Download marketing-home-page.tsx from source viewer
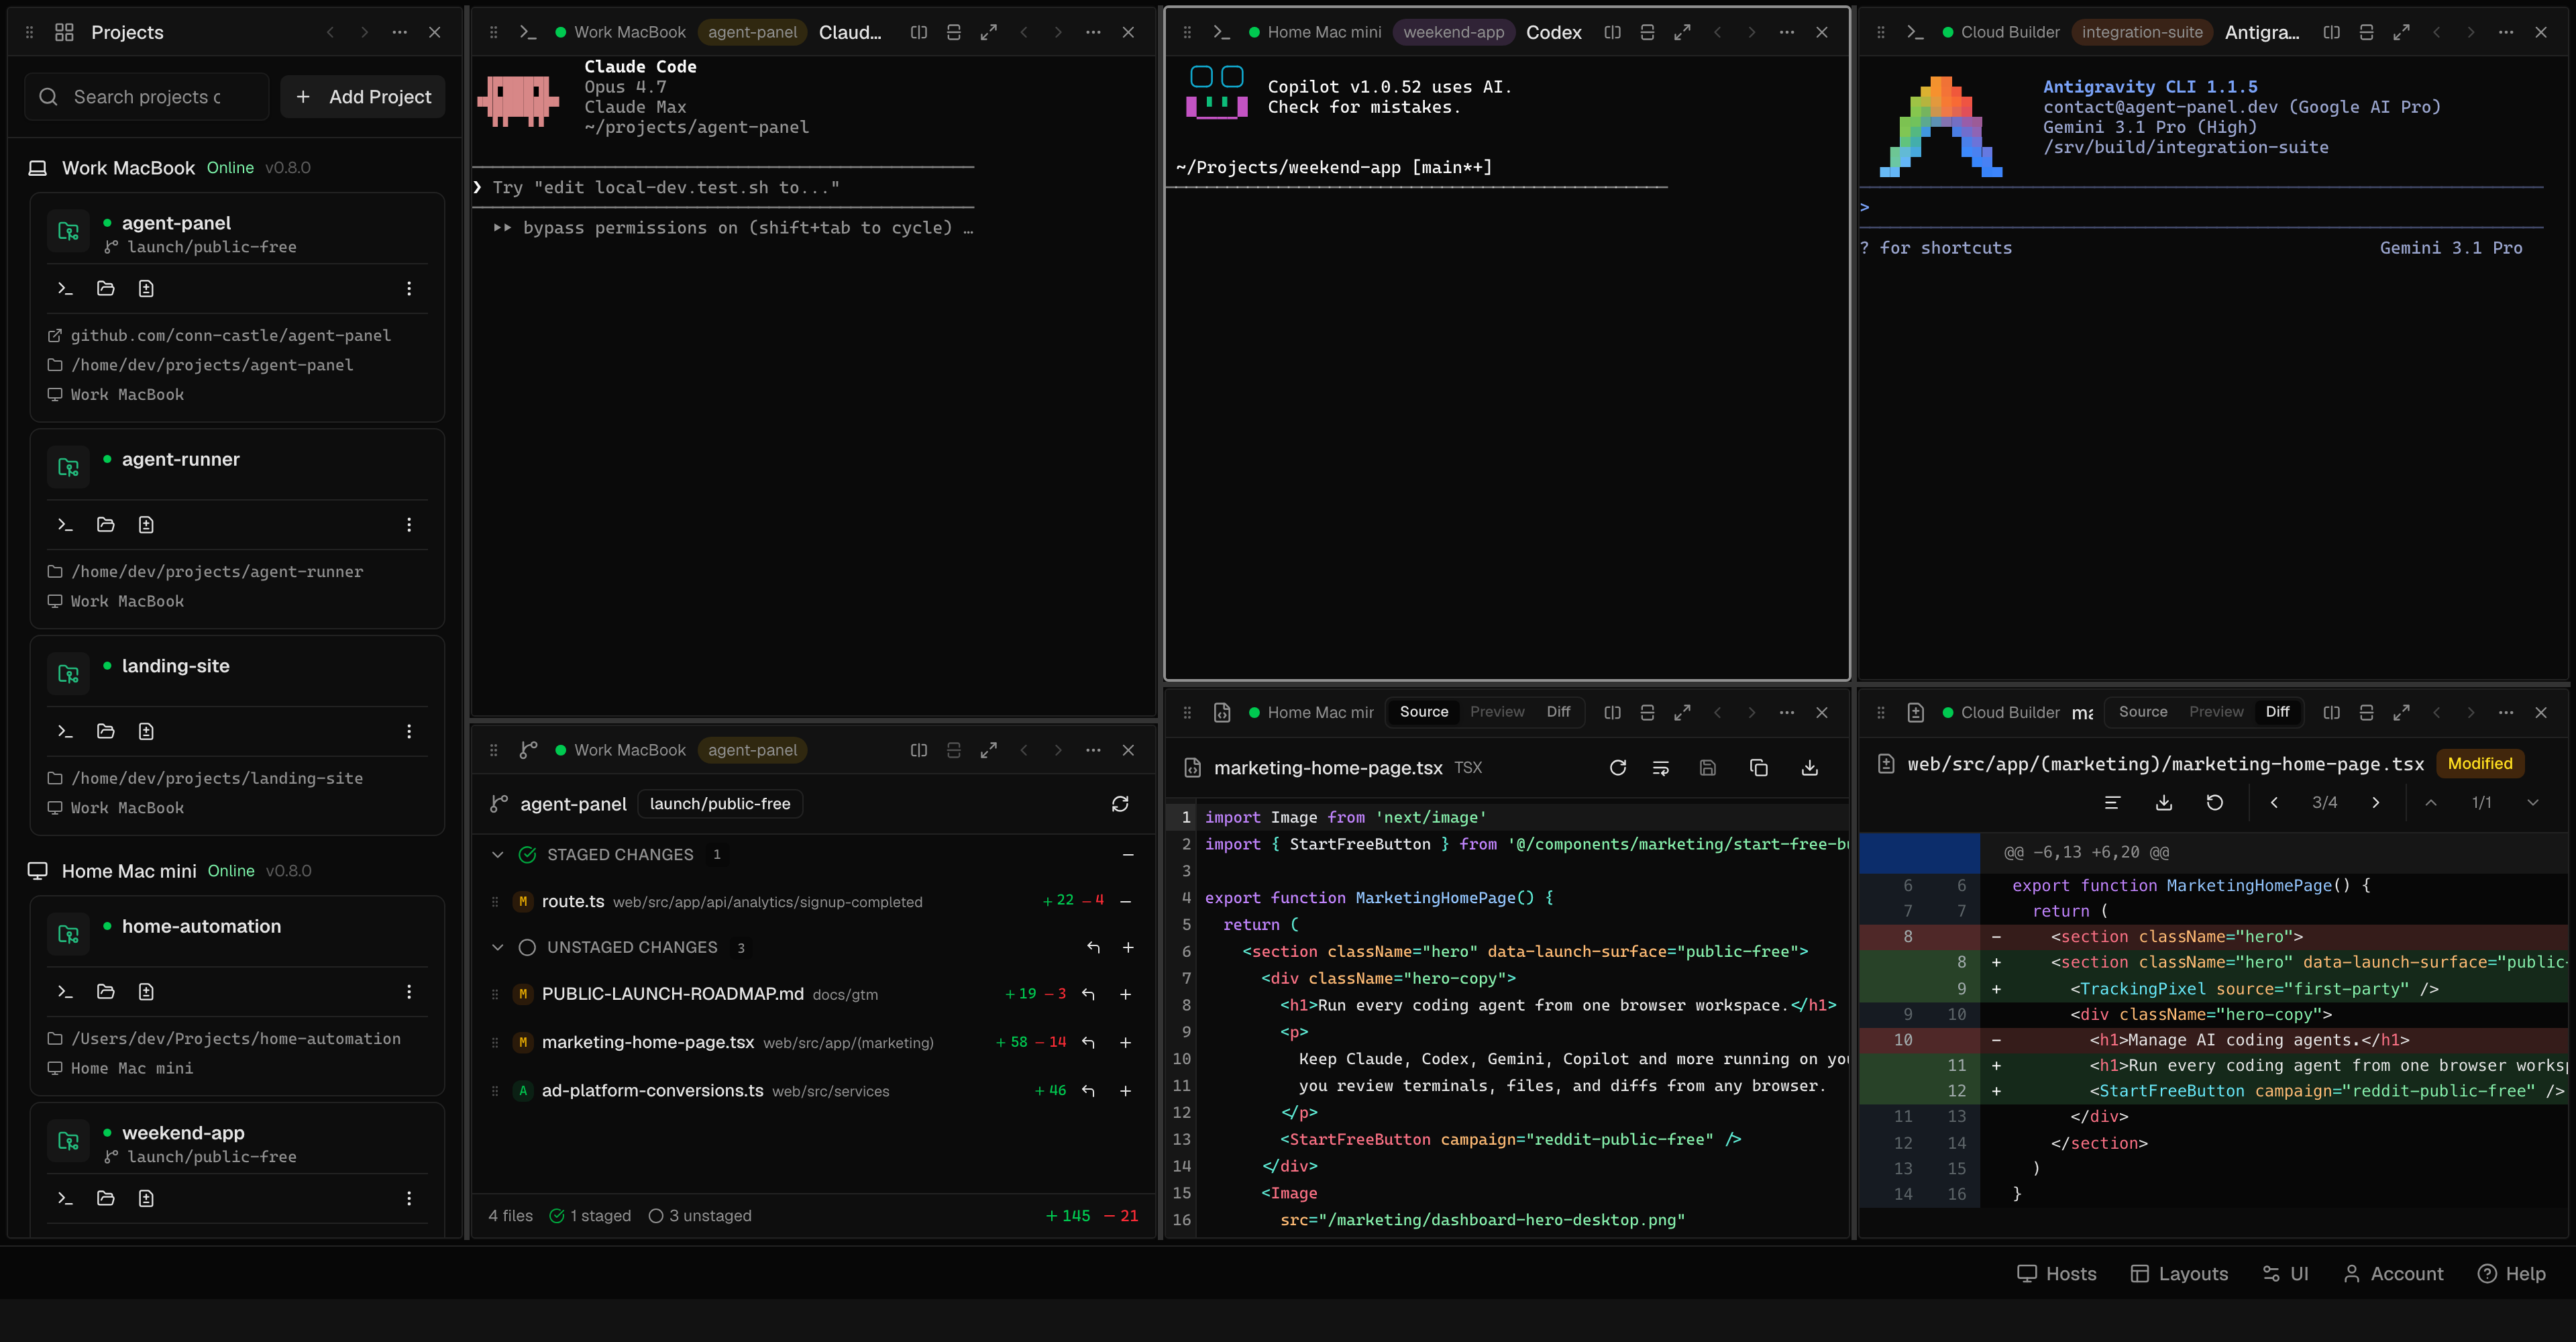The image size is (2576, 1342). [1810, 768]
